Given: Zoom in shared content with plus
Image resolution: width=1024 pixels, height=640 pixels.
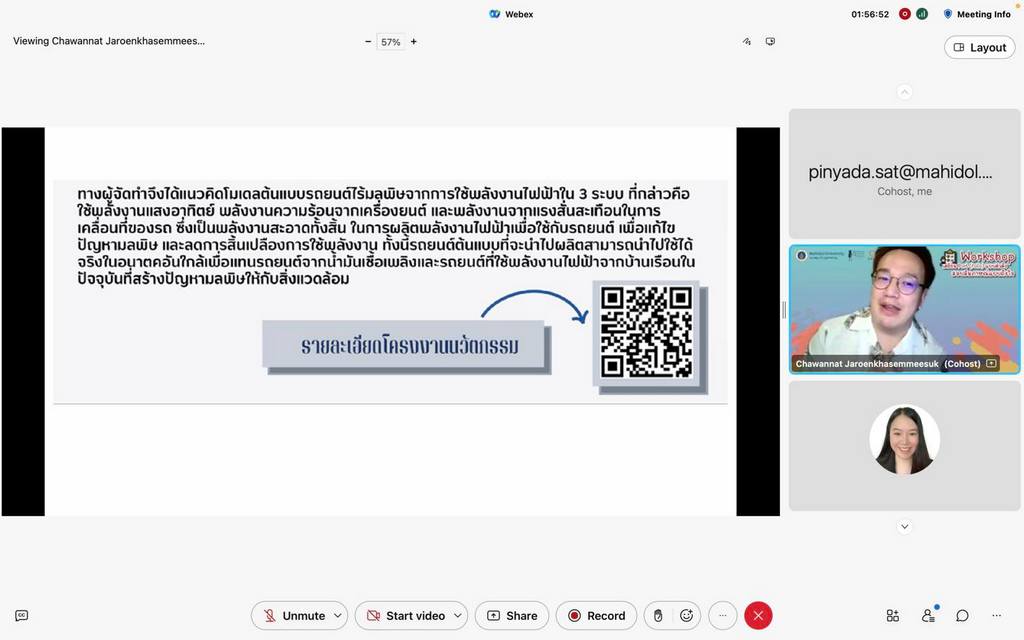Looking at the screenshot, I should pyautogui.click(x=414, y=42).
